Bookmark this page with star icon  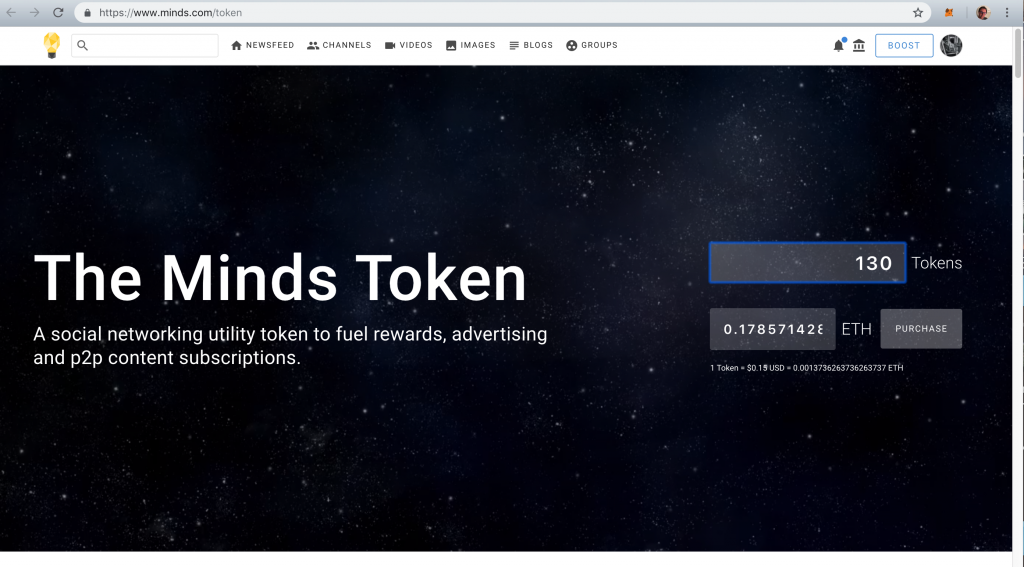pos(918,12)
